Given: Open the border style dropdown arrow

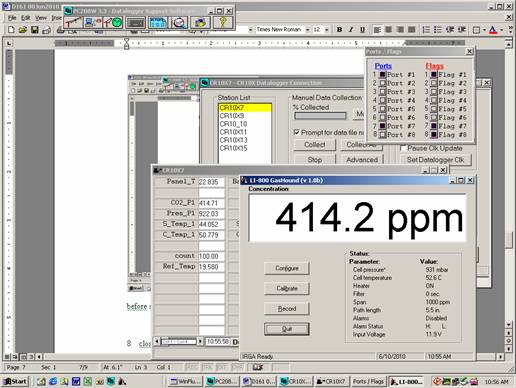Looking at the screenshot, I should click(484, 30).
